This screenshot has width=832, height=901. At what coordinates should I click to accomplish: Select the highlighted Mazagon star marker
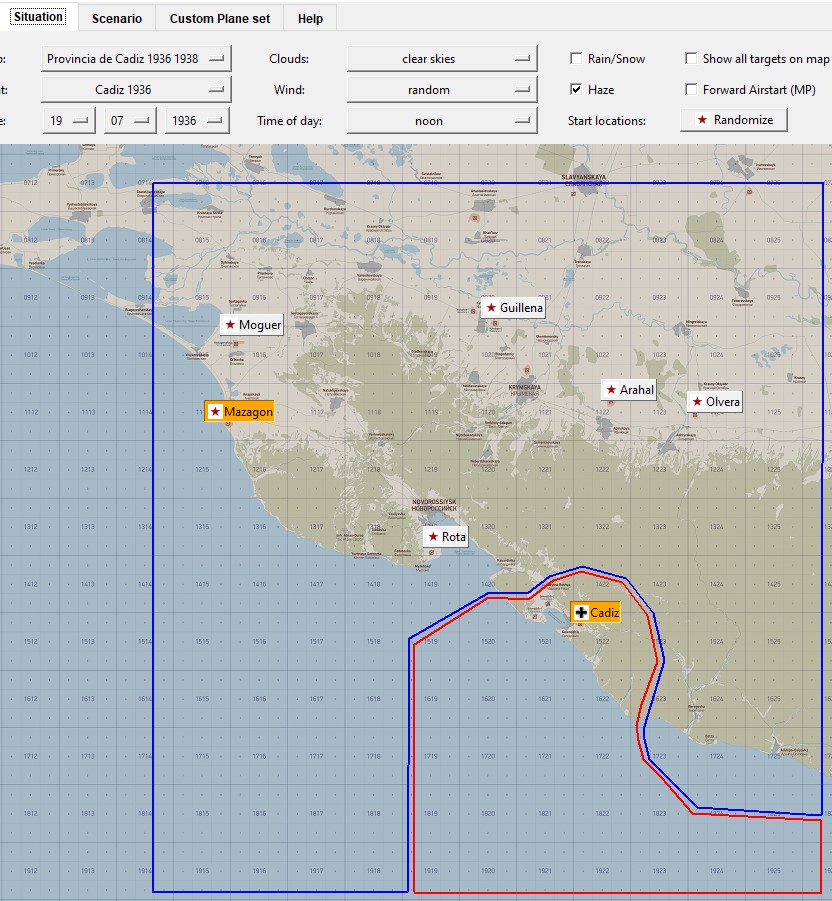(239, 411)
